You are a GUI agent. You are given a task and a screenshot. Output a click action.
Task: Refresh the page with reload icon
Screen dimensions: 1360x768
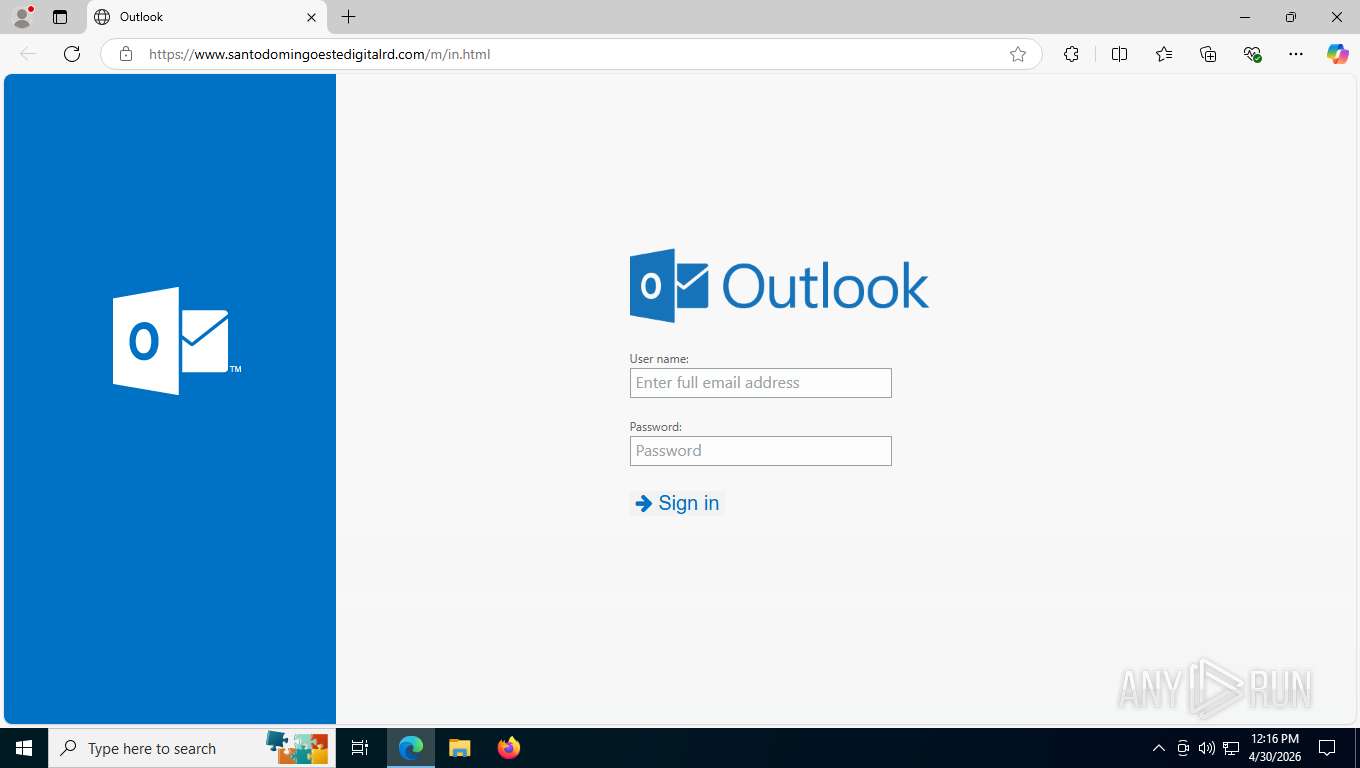pyautogui.click(x=72, y=54)
